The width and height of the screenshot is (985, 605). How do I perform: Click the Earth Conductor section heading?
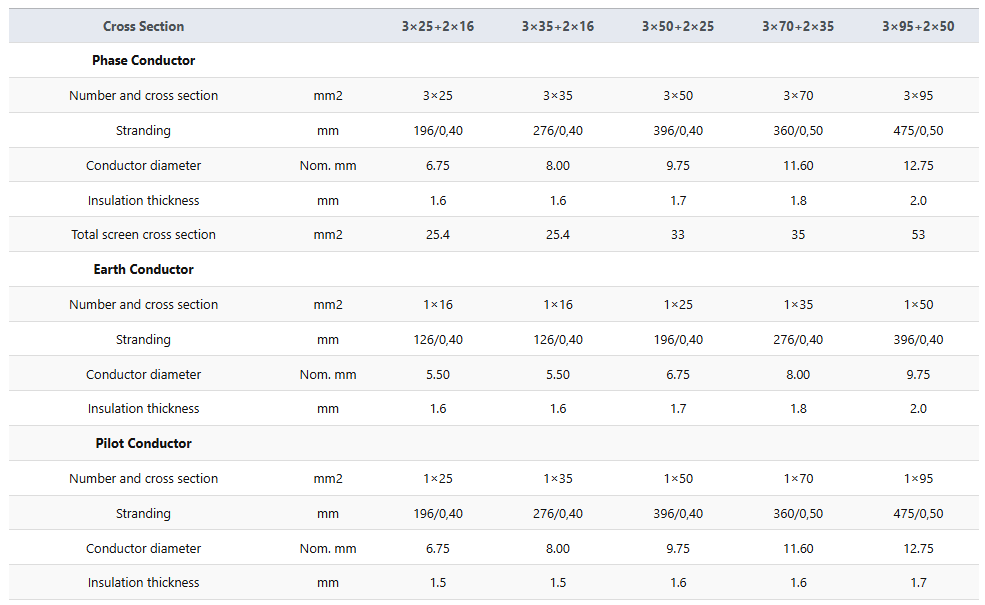pos(143,270)
